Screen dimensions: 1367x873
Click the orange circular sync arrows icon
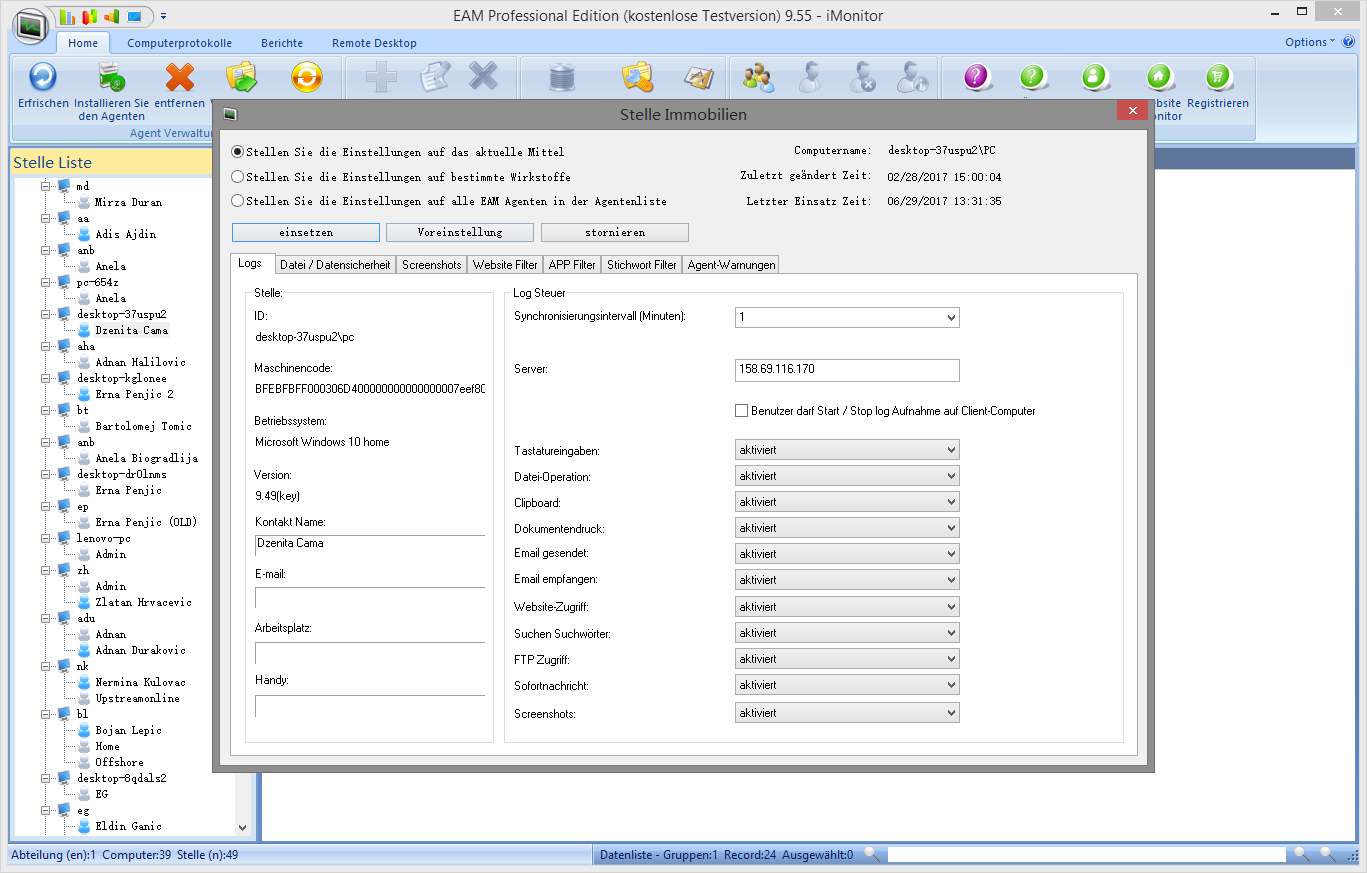[306, 77]
